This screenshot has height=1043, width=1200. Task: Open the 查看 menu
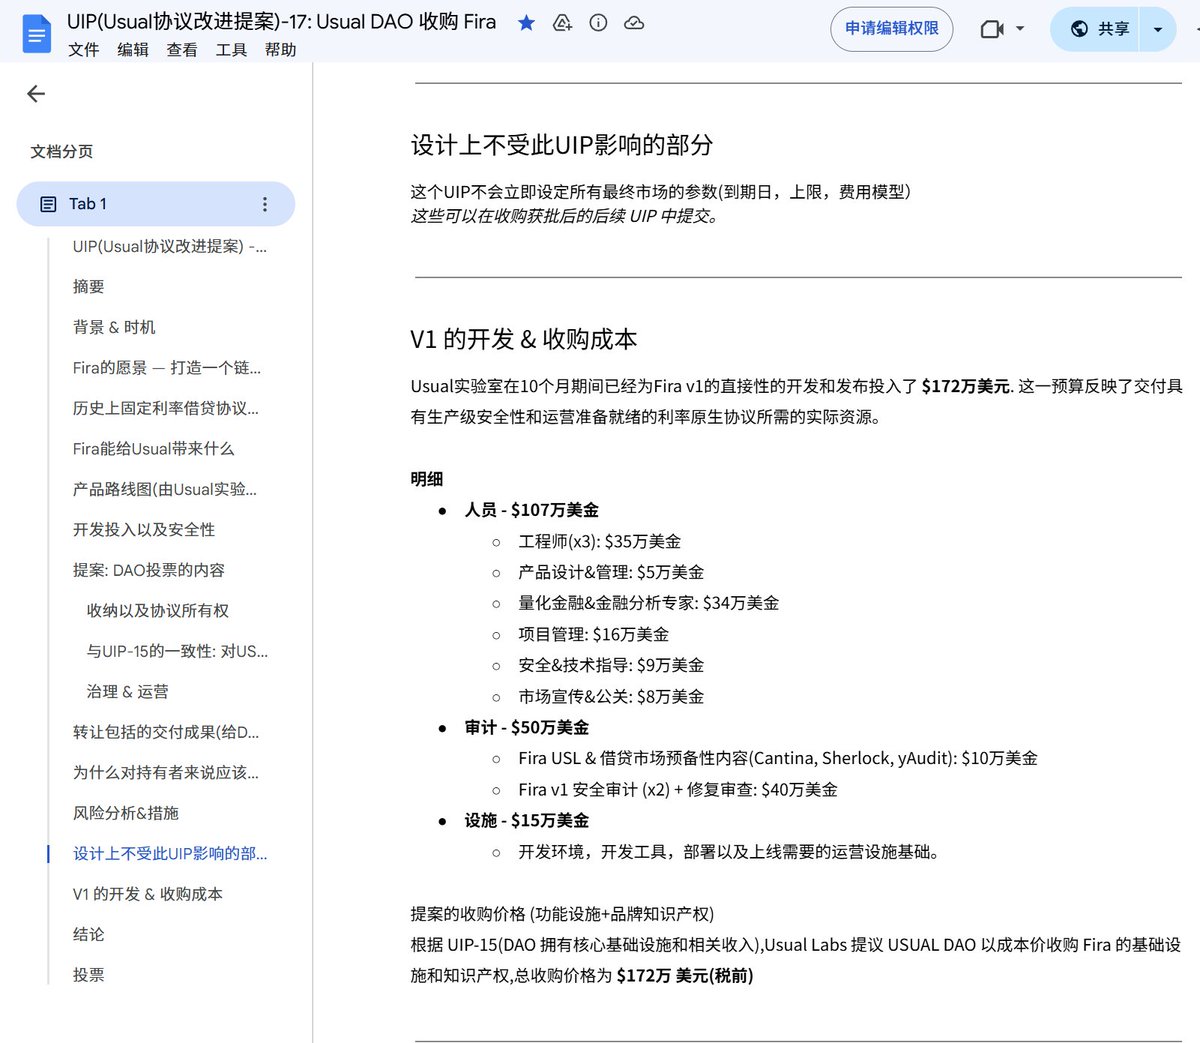[182, 49]
